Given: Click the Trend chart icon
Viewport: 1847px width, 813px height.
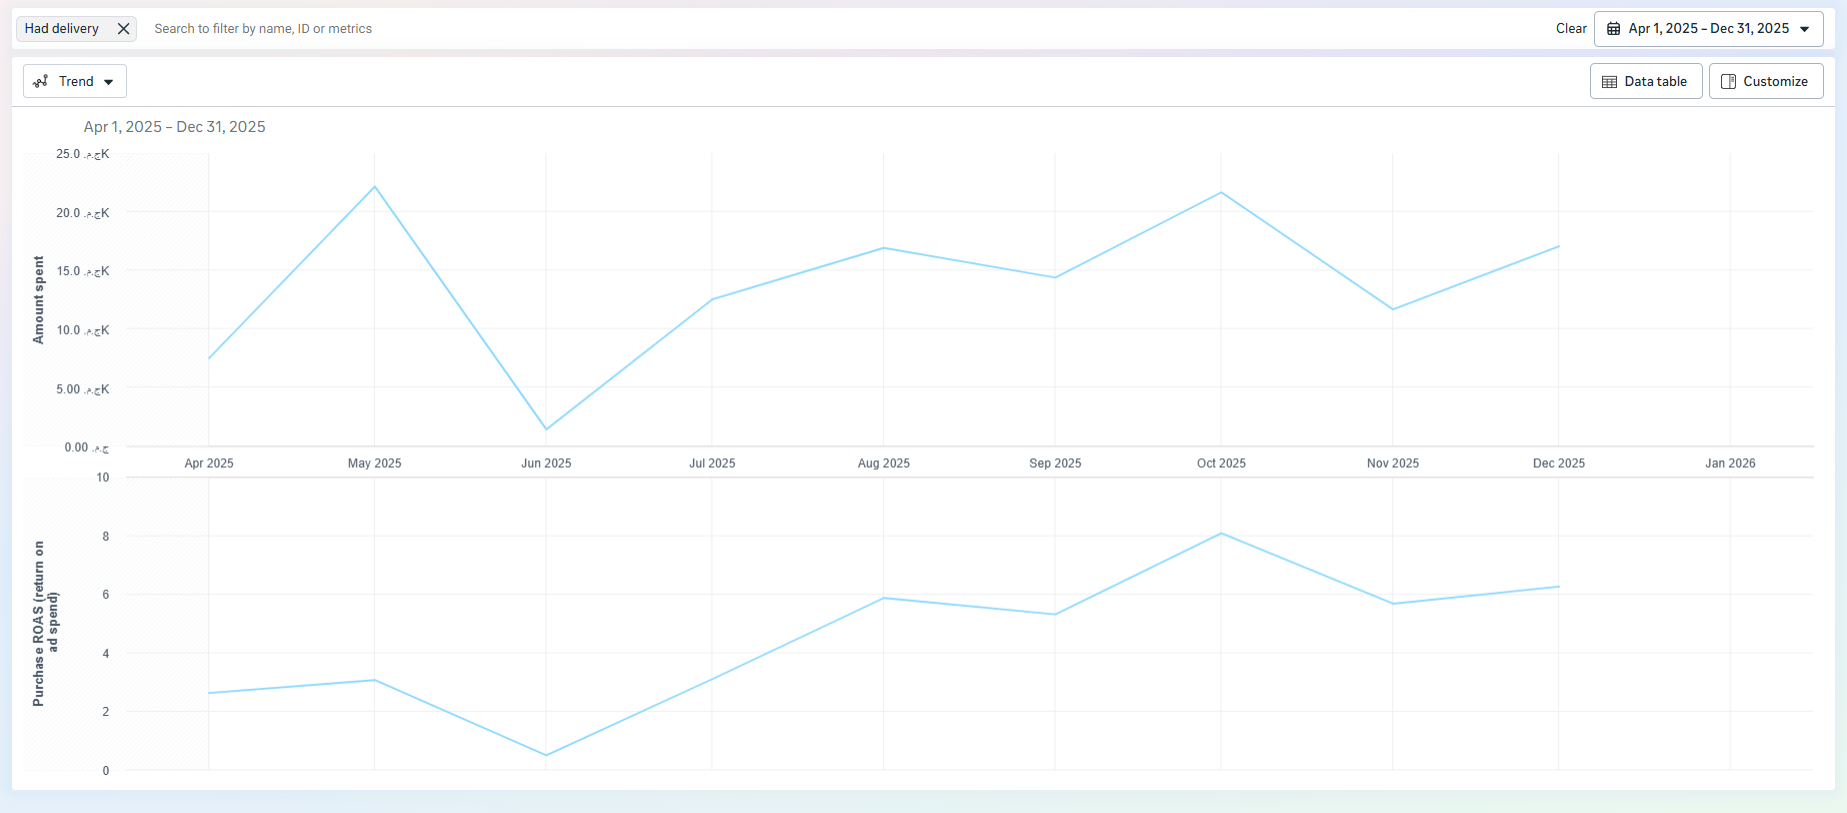Looking at the screenshot, I should 41,81.
